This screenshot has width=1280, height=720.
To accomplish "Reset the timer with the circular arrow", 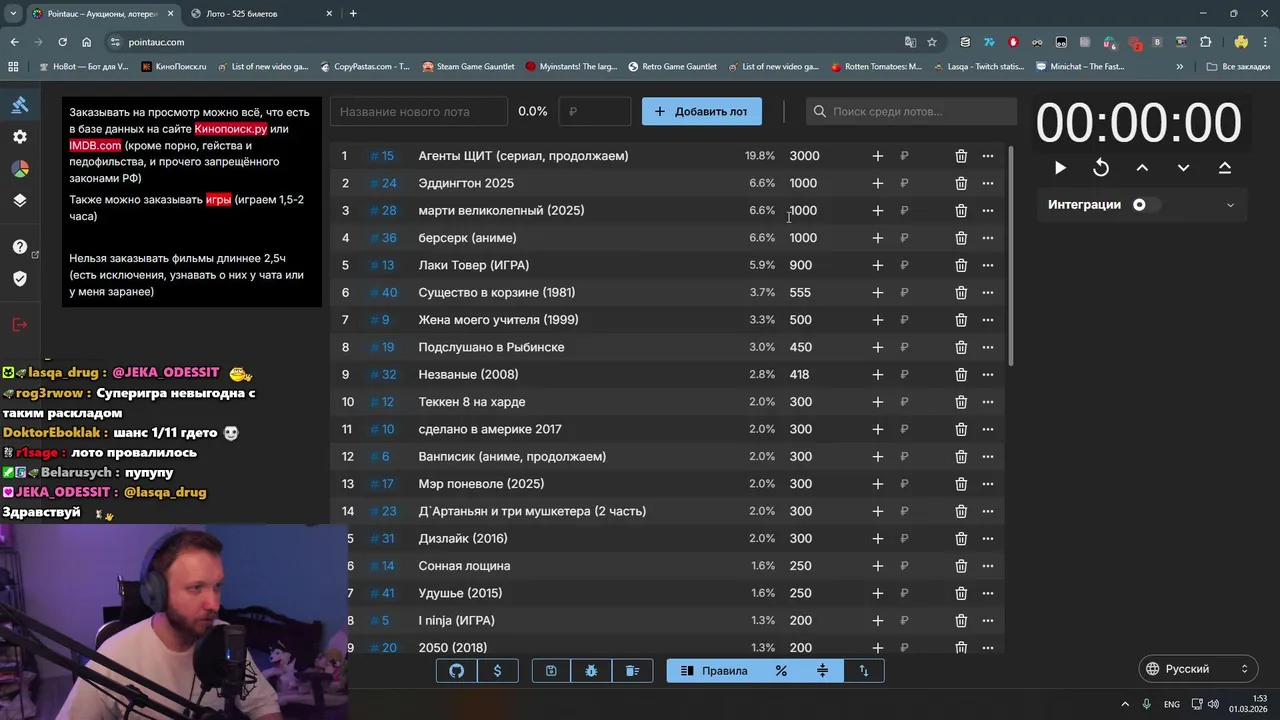I will pos(1101,168).
